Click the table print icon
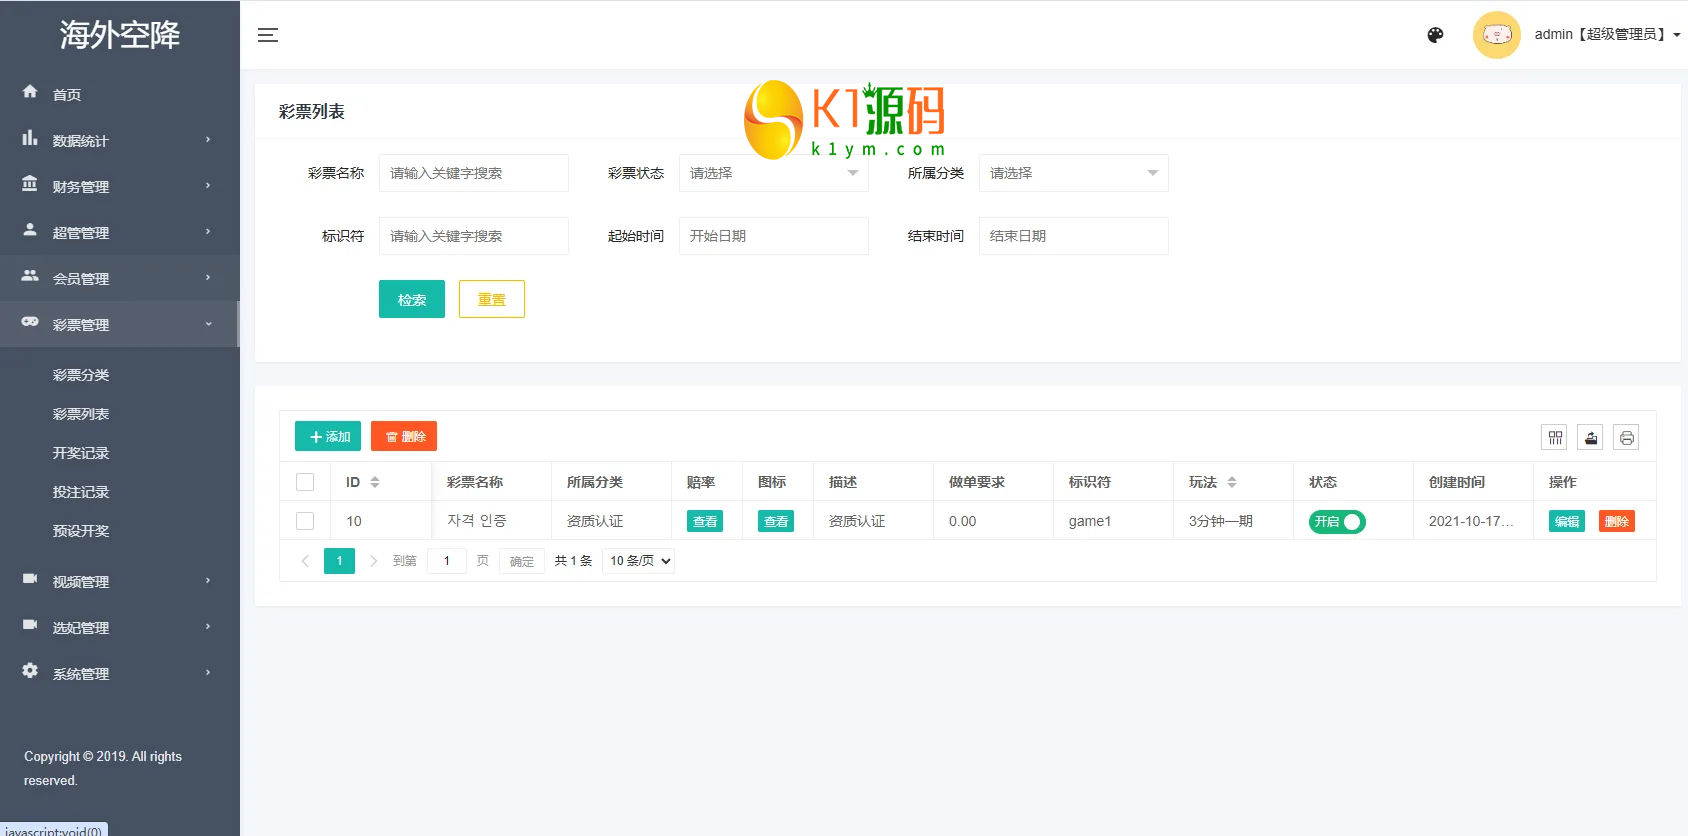 pos(1627,437)
